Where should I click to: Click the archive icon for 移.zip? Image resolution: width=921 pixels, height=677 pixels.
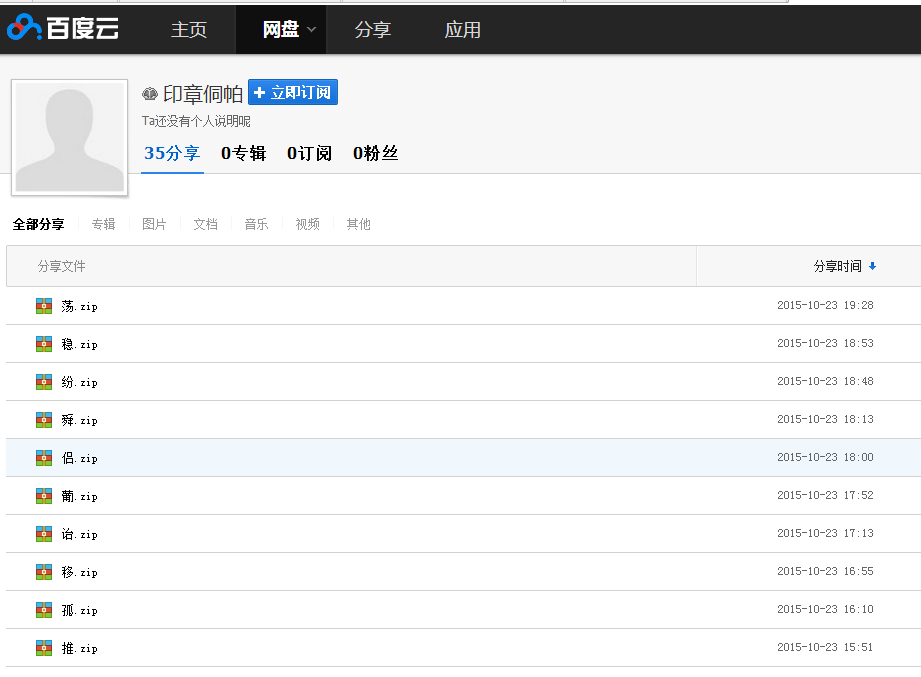[43, 572]
